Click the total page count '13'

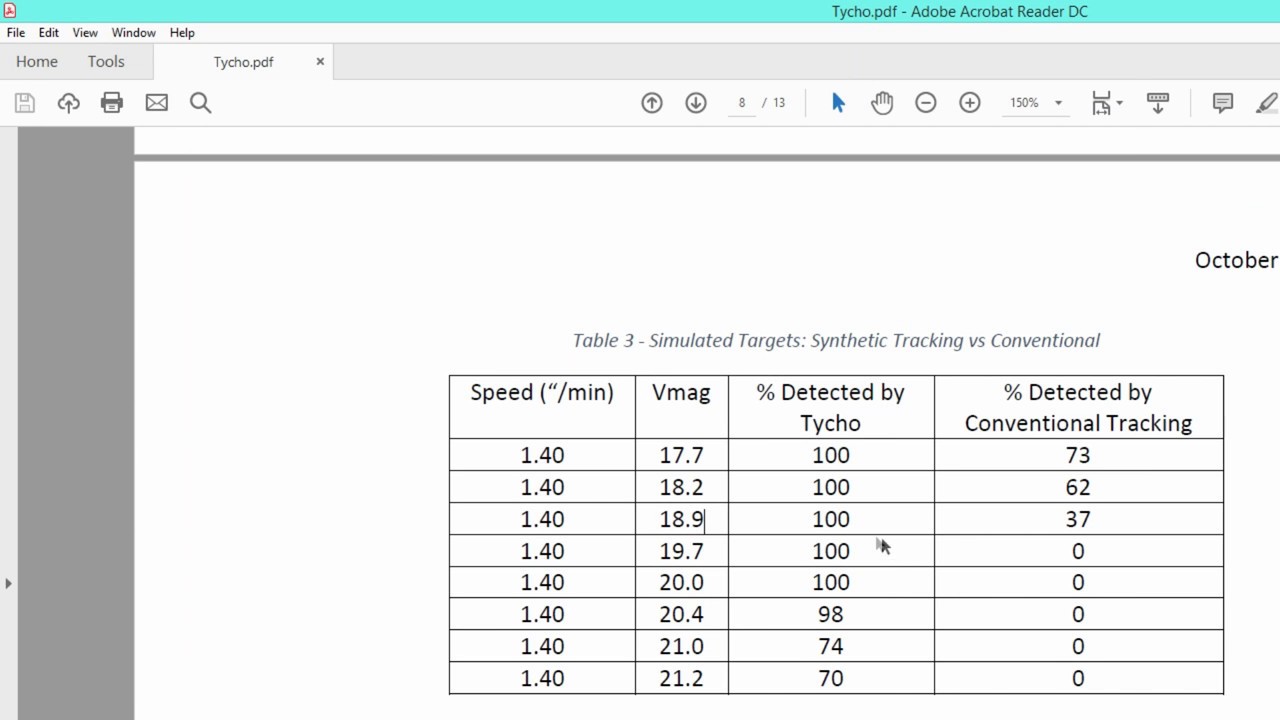coord(779,102)
